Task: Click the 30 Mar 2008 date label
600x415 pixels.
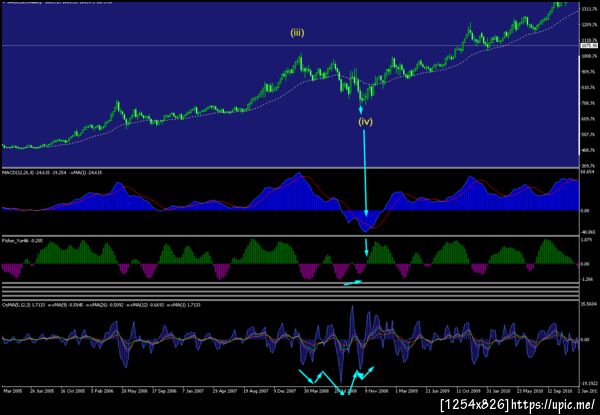Action: coord(316,391)
